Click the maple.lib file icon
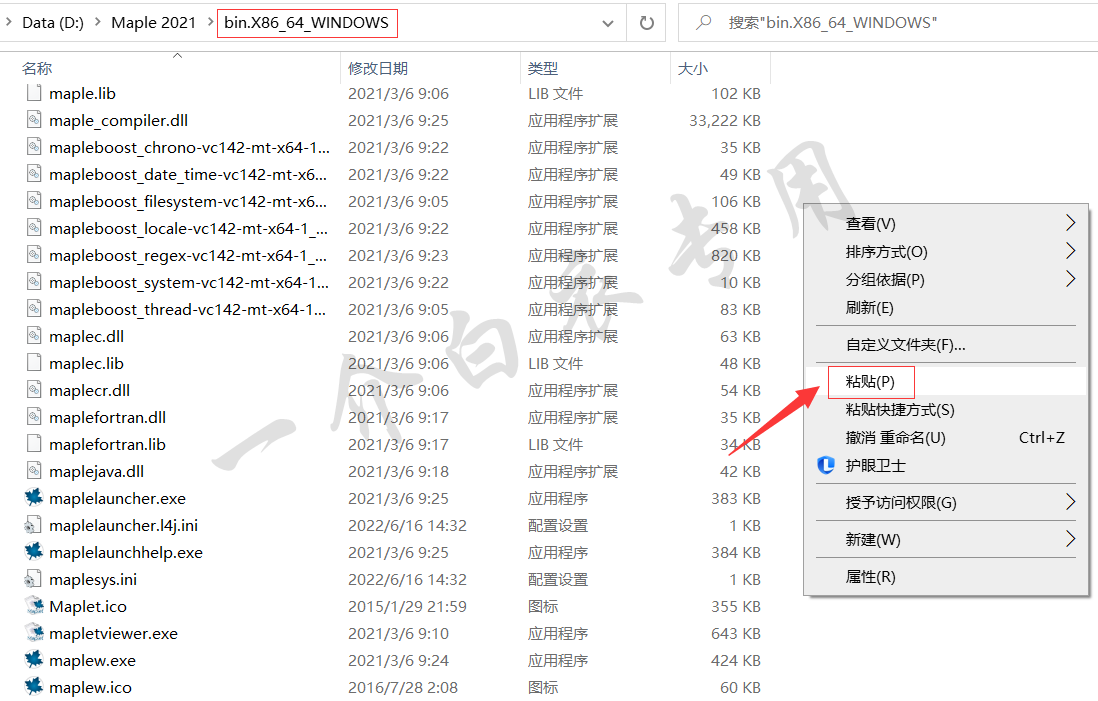This screenshot has height=701, width=1098. 34,93
